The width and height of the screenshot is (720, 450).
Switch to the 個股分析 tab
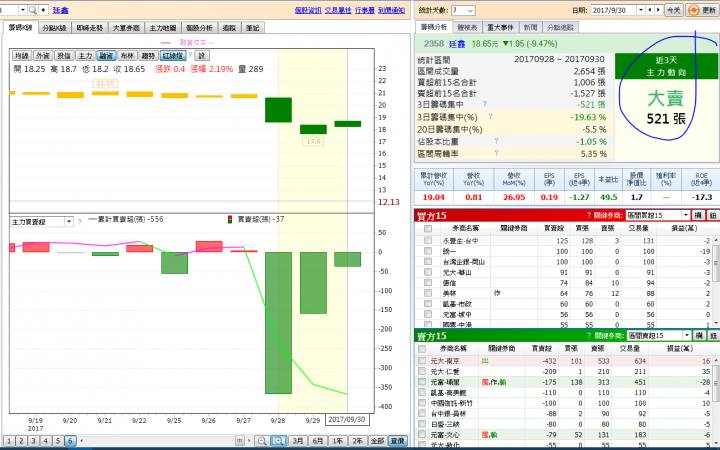199,28
